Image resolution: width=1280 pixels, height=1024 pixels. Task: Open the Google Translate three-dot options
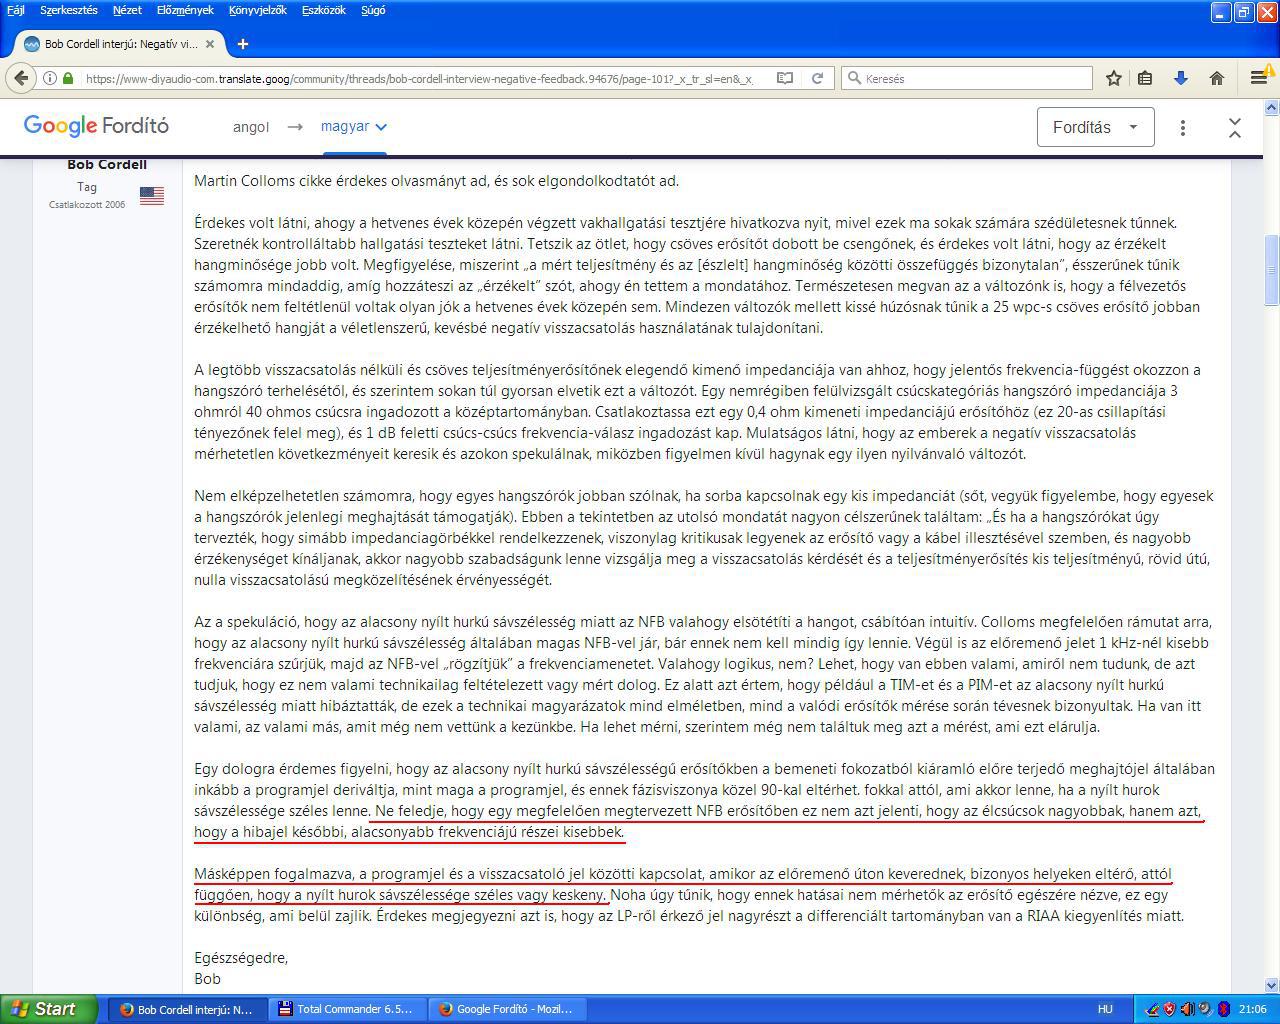pyautogui.click(x=1183, y=127)
